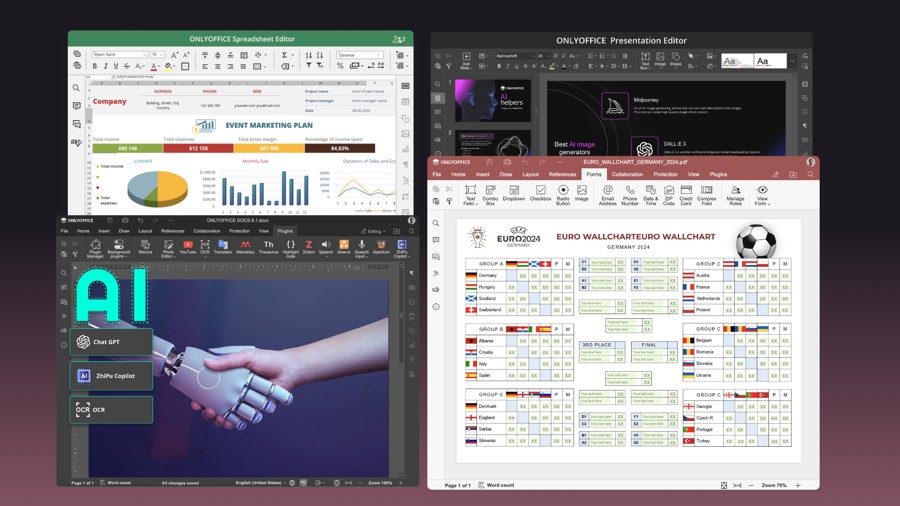
Task: Insert a Shape in Presentation Editor
Action: (x=676, y=60)
